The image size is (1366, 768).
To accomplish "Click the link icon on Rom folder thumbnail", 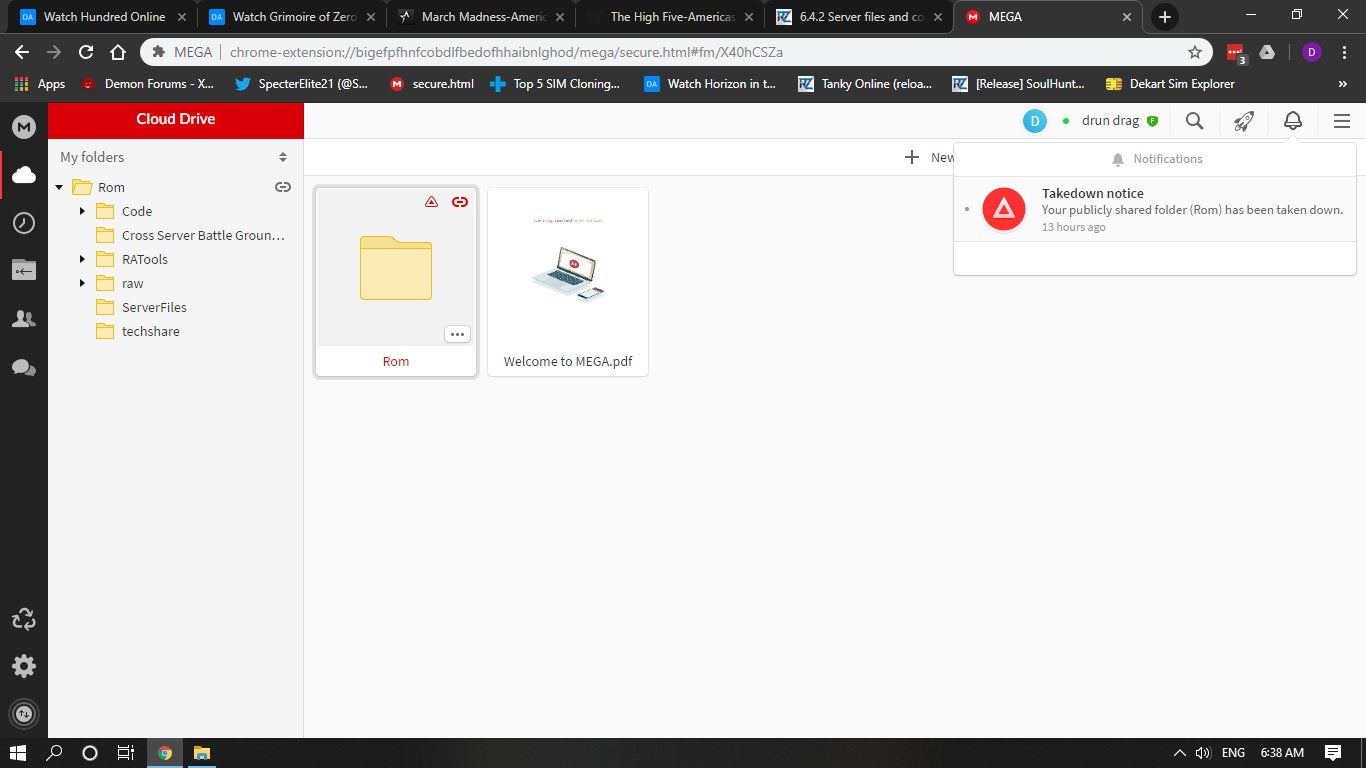I will (460, 202).
